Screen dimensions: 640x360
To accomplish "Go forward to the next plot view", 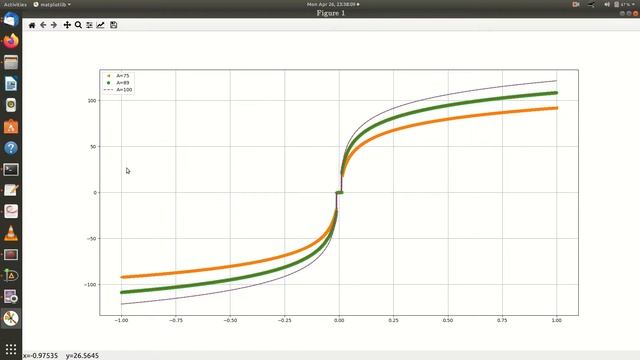I will click(x=54, y=25).
